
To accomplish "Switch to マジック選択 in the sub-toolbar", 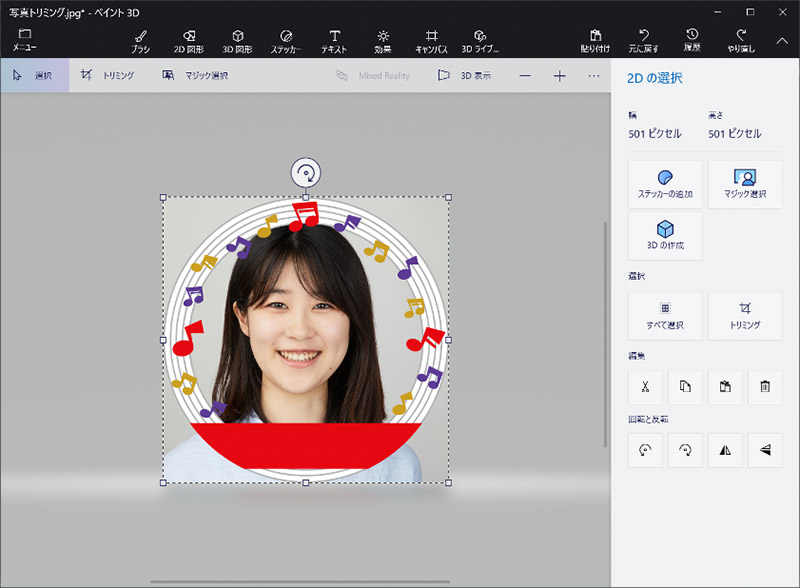I will [x=195, y=76].
